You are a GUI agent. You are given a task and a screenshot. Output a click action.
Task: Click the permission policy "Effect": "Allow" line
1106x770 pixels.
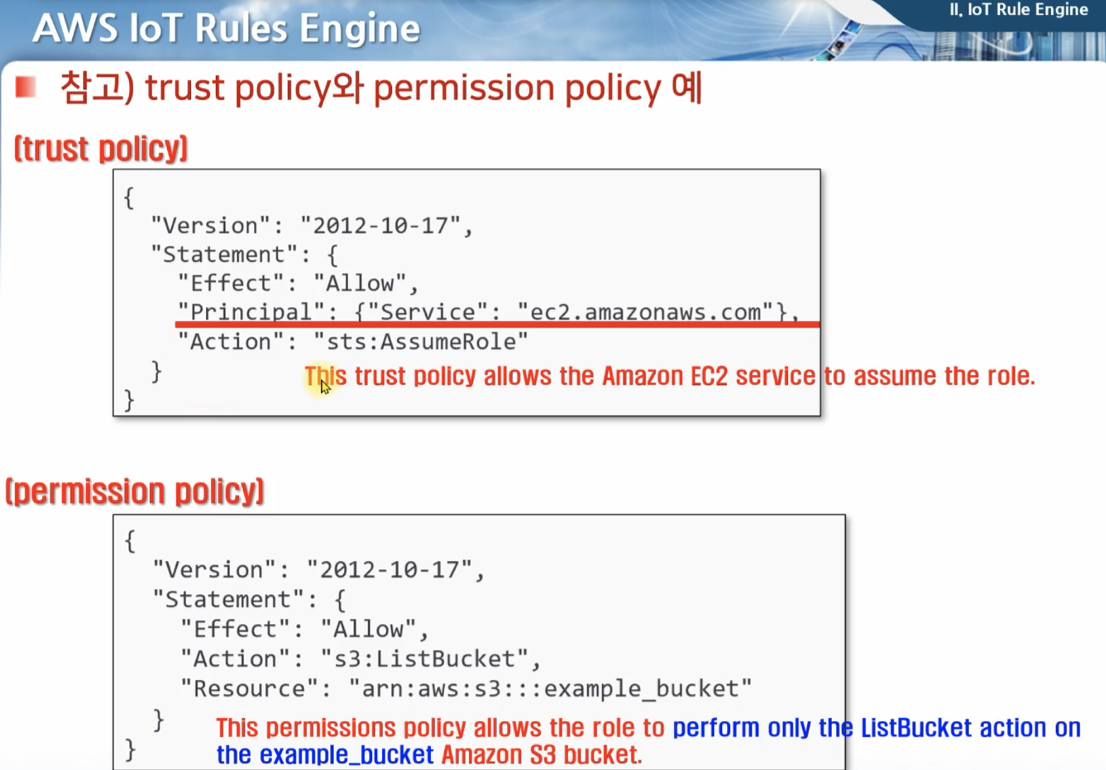[304, 629]
